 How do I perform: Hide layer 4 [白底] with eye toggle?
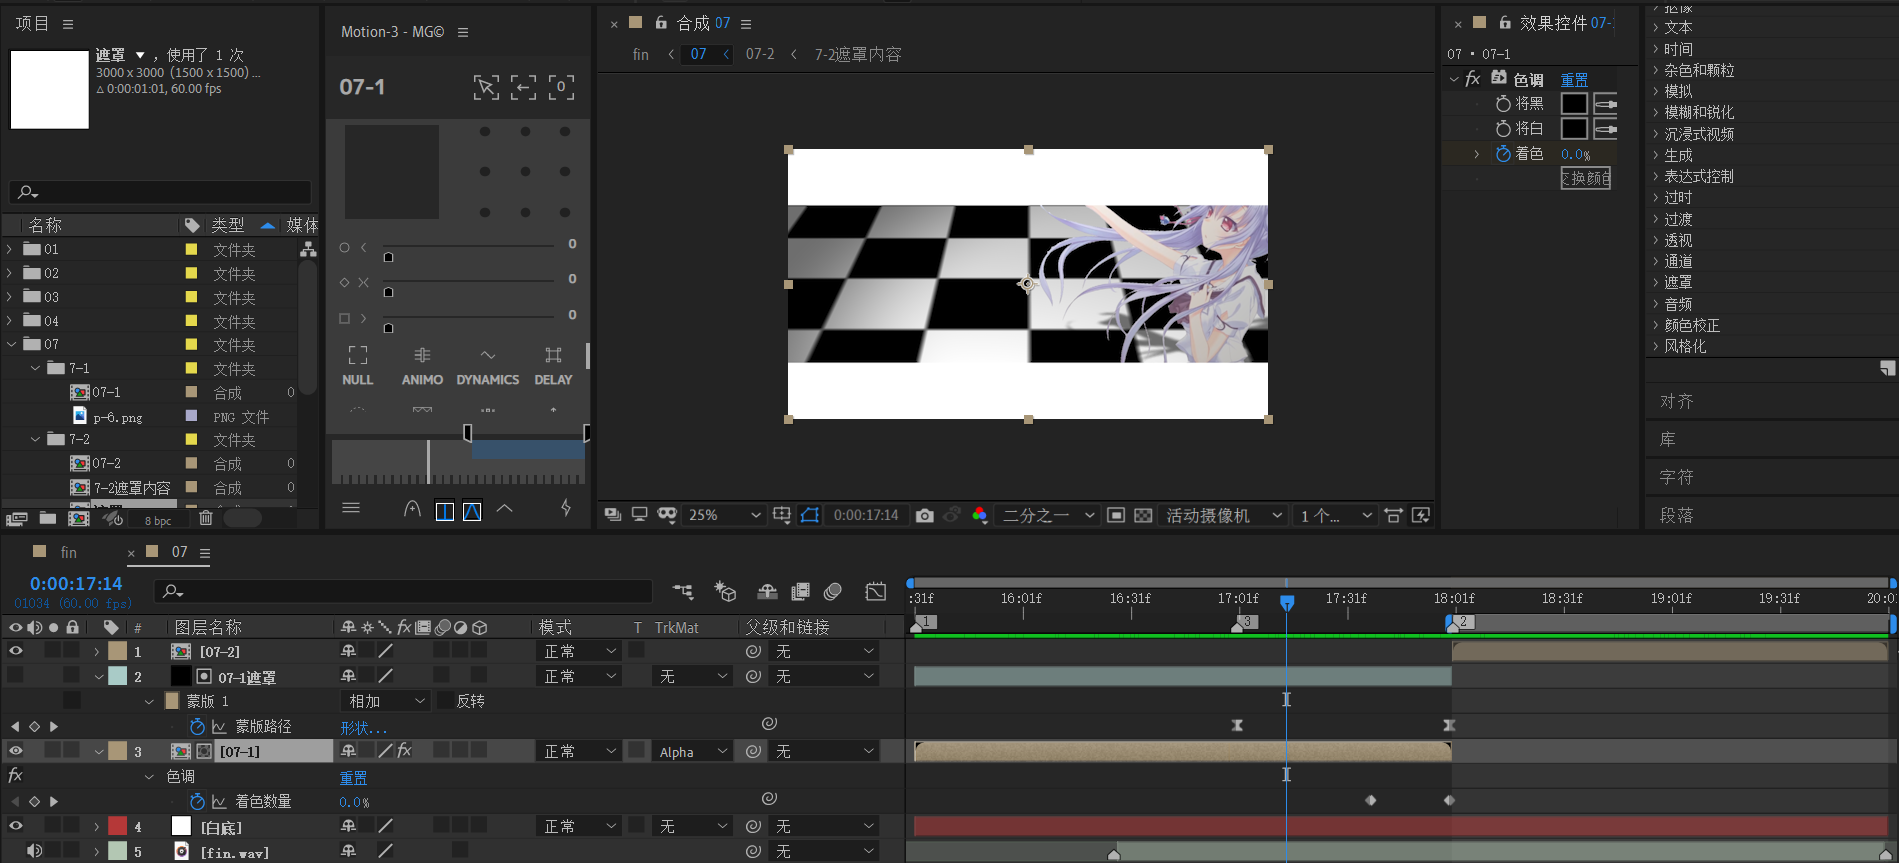[15, 826]
